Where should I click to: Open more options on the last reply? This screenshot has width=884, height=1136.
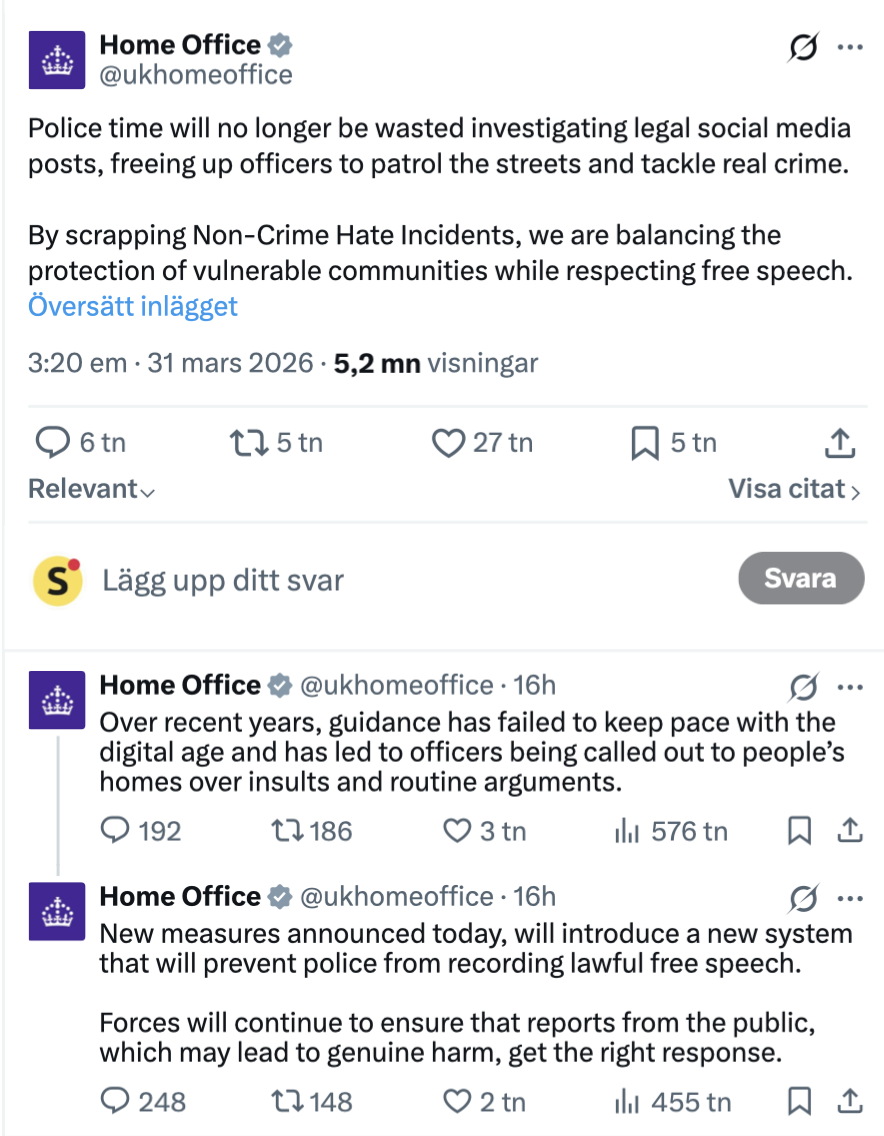(850, 898)
